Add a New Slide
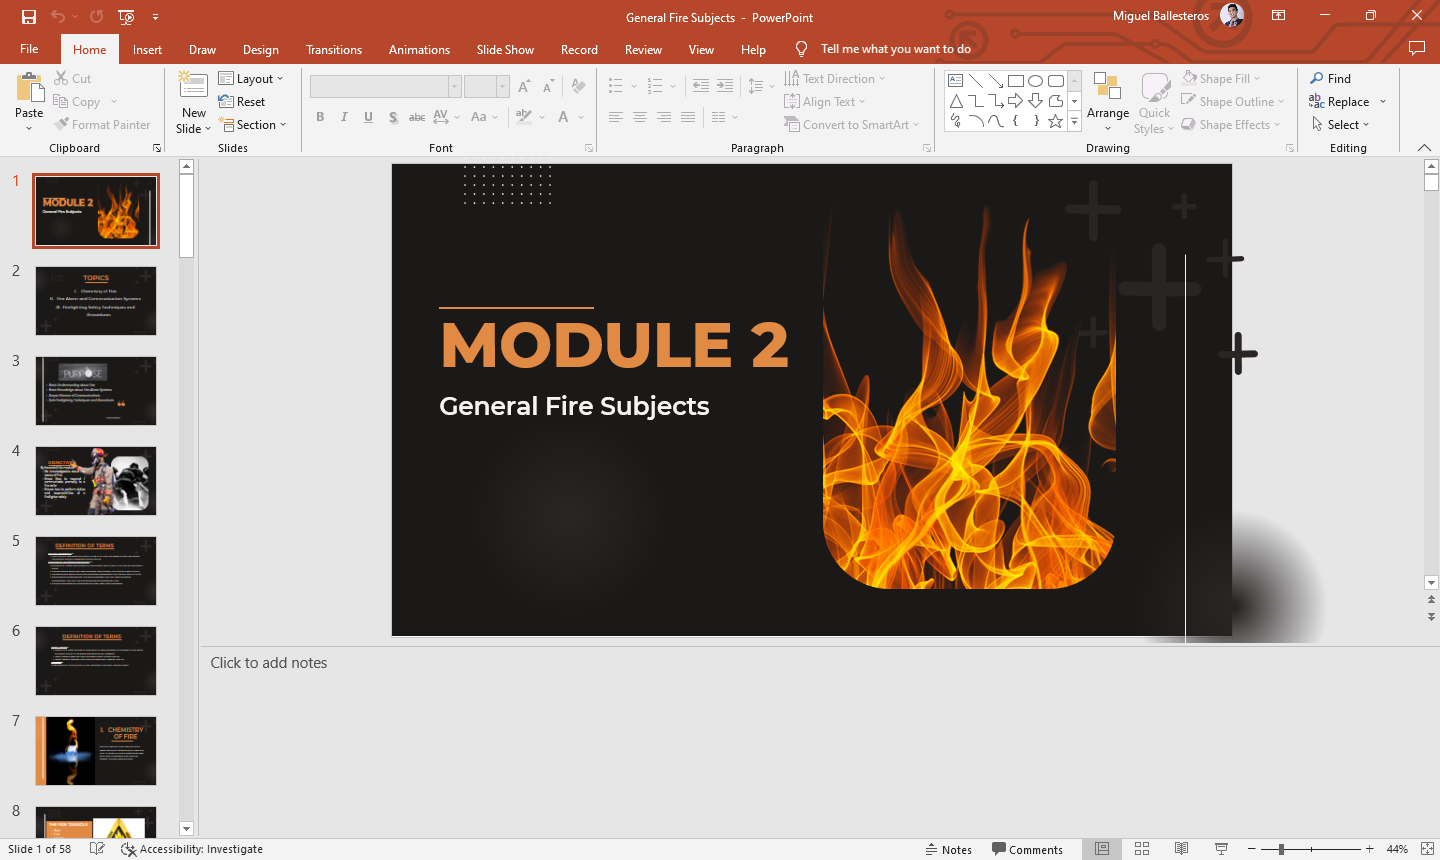The image size is (1440, 860). pyautogui.click(x=193, y=102)
